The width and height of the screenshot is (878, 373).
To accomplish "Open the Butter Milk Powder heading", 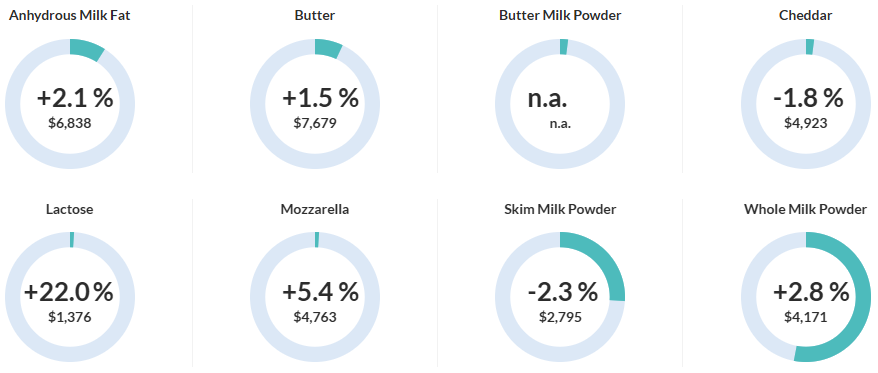I will point(560,15).
